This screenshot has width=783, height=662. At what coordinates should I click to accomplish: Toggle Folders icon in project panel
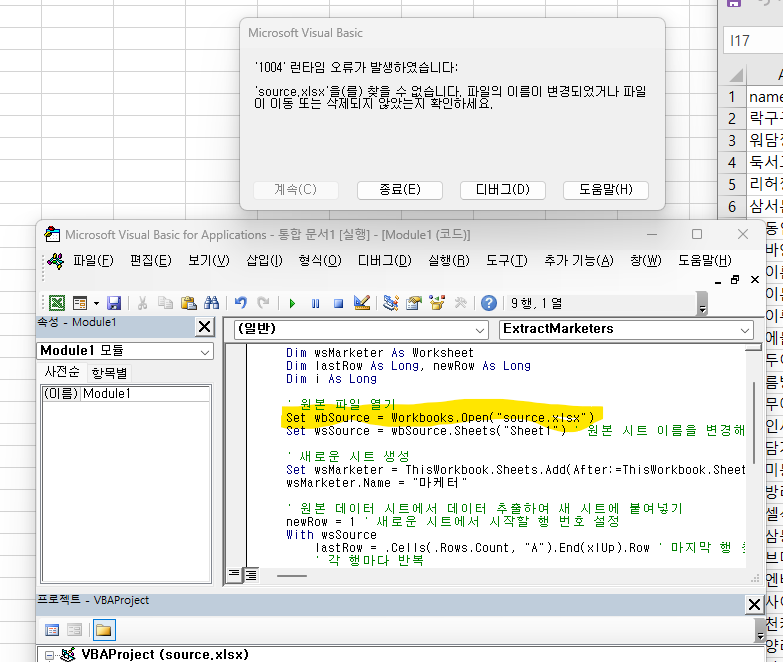pos(104,630)
